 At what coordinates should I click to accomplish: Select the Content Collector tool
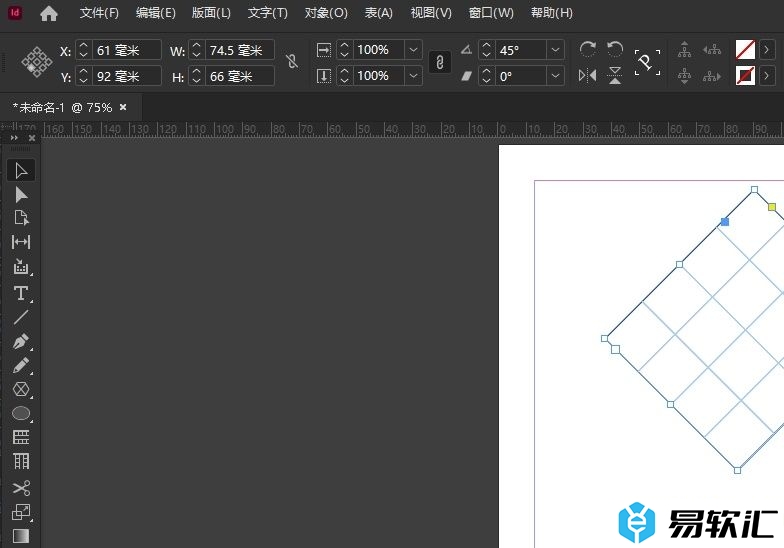click(21, 267)
